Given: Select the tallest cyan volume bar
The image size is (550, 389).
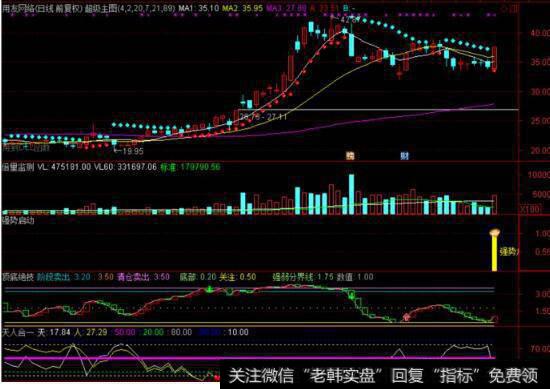Looking at the screenshot, I should point(351,194).
